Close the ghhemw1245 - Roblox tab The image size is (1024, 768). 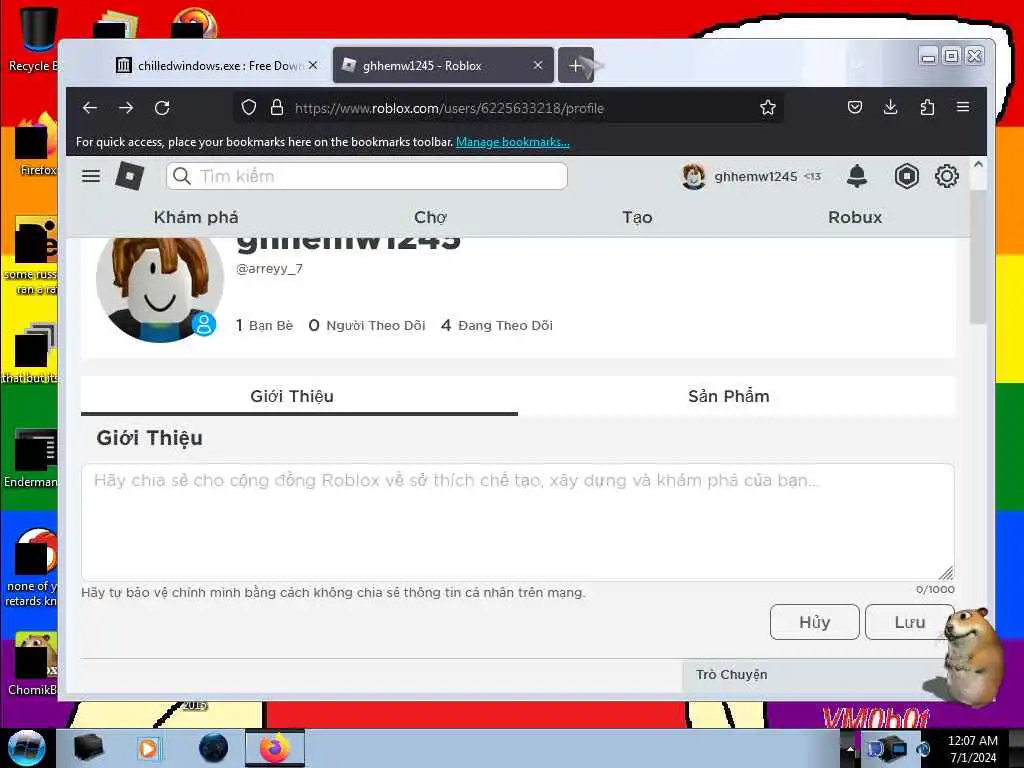[x=537, y=65]
